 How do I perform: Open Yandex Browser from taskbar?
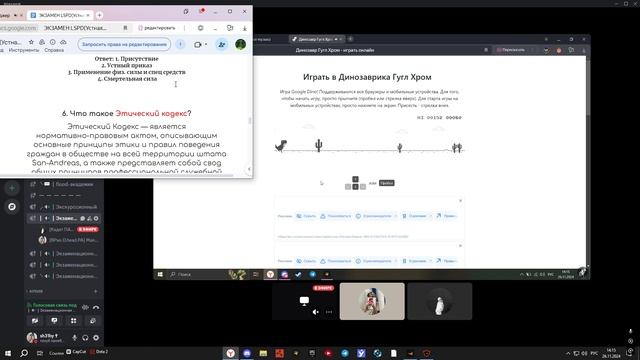tap(231, 353)
